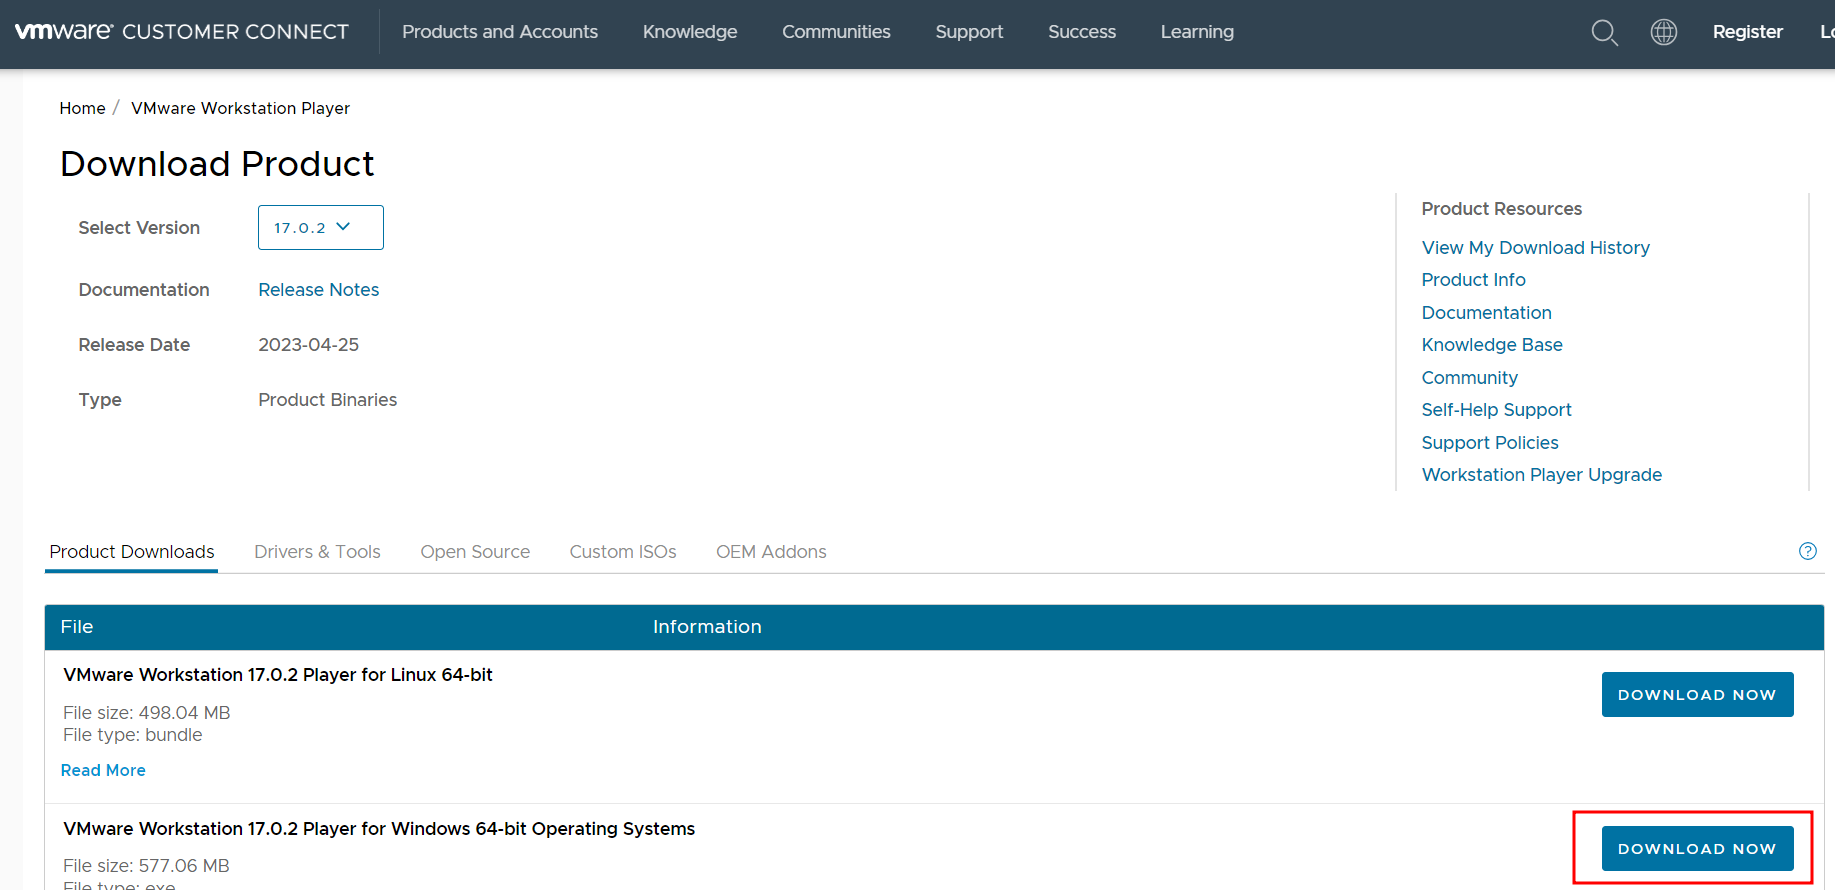Click the Product Resources heading
Viewport: 1835px width, 890px height.
1502,209
